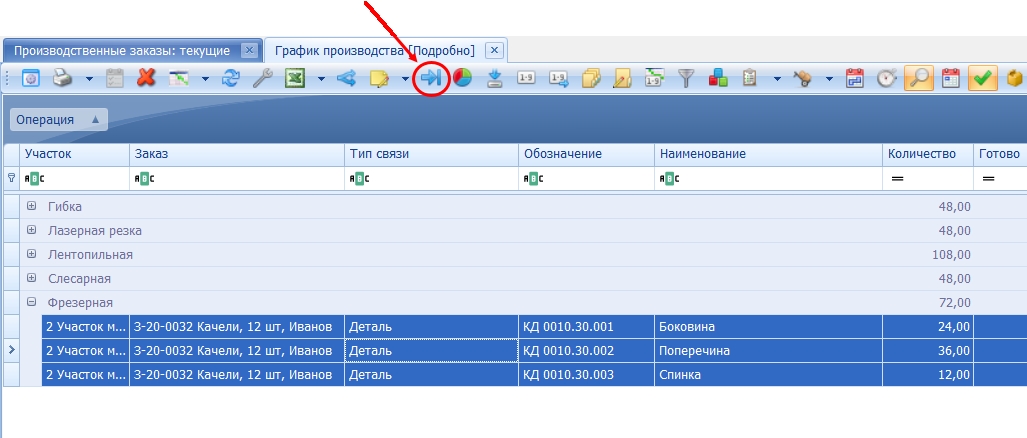
Task: Close the График производства [Подробно] tab
Action: 495,50
